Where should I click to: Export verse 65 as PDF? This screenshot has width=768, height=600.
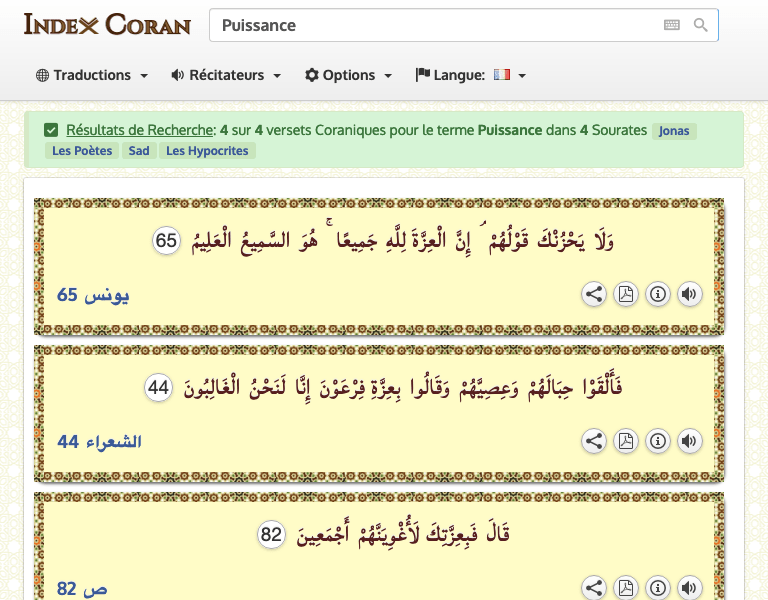coord(625,294)
